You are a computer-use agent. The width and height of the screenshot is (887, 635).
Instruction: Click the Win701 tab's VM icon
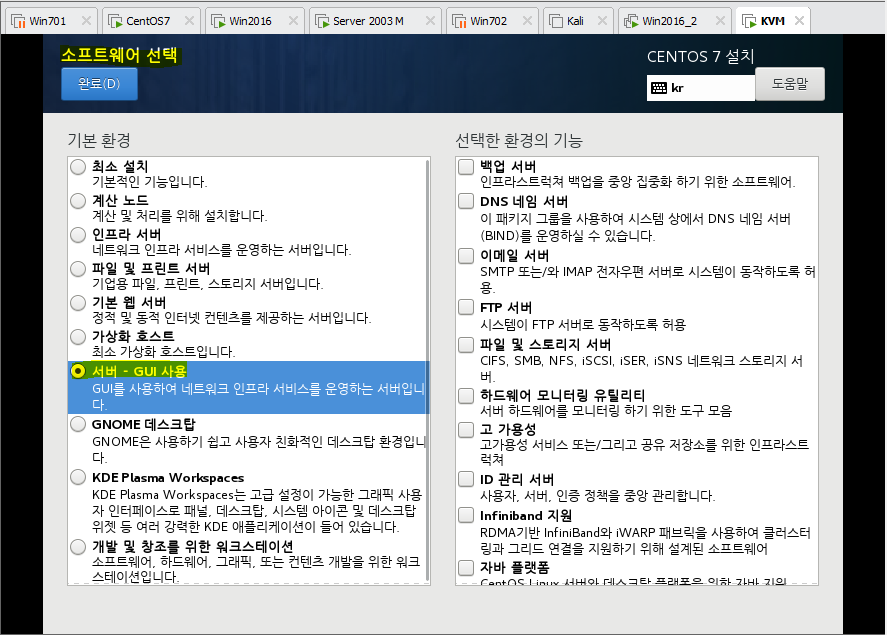19,21
